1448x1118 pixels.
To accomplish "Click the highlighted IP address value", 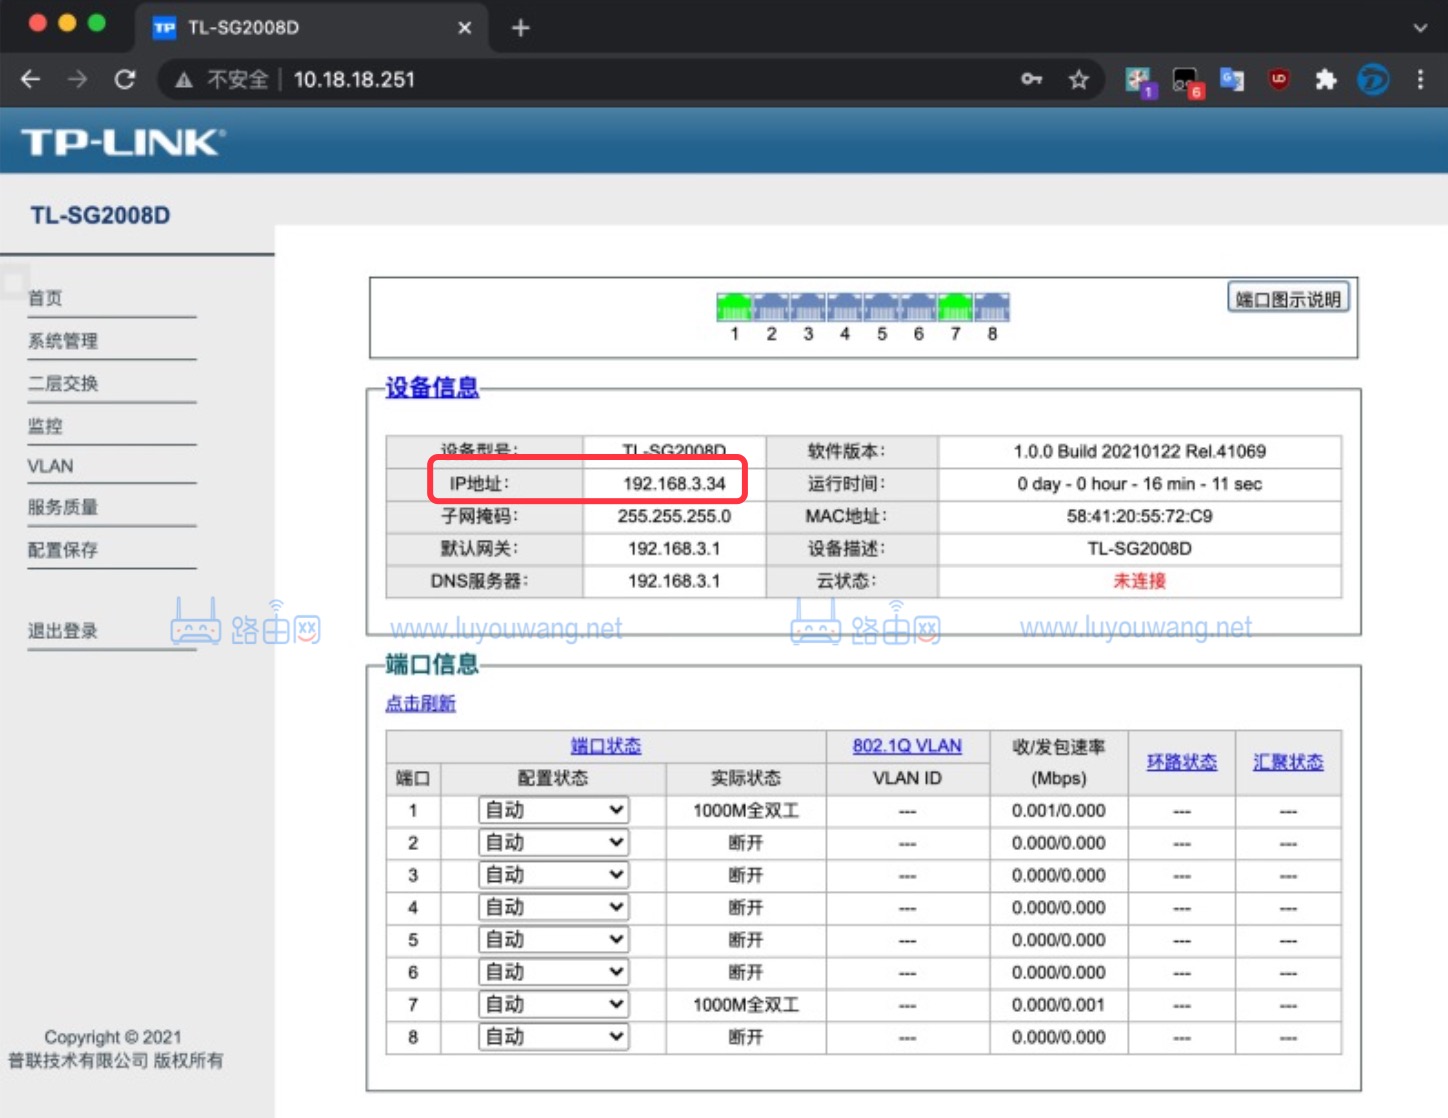I will (673, 483).
